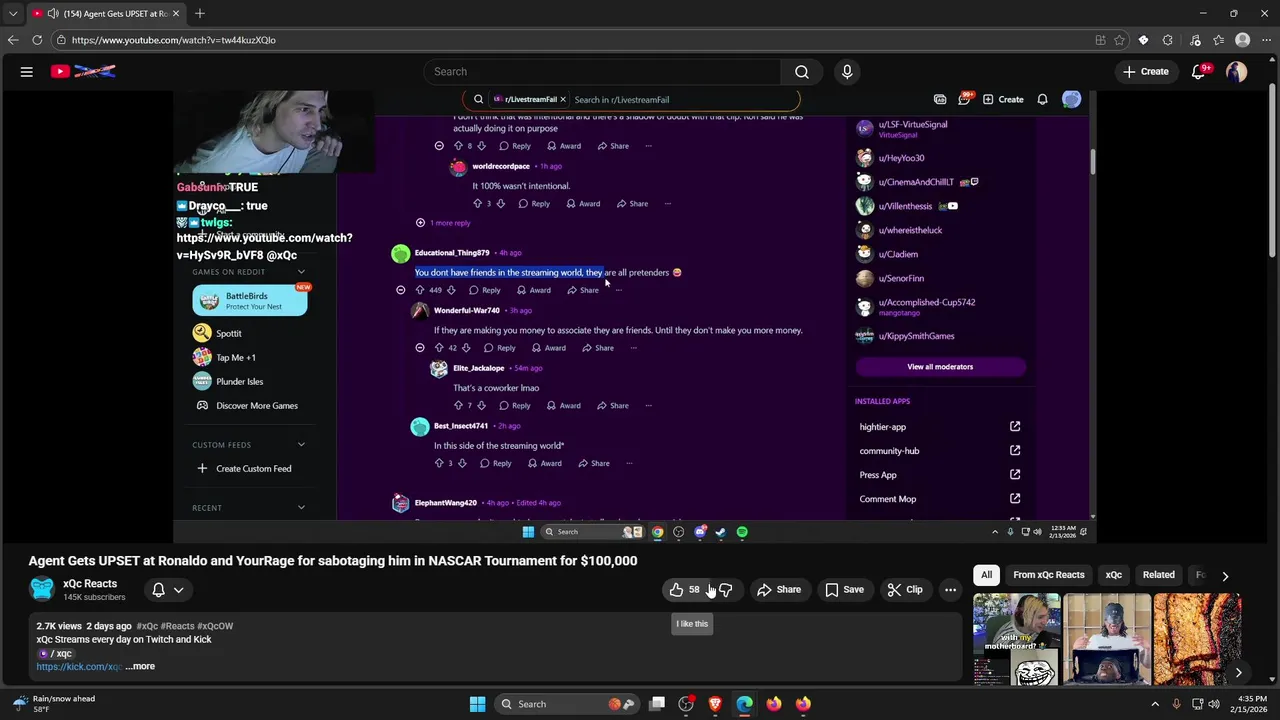The width and height of the screenshot is (1280, 720).
Task: Like this video thumbs up 58
Action: click(685, 590)
